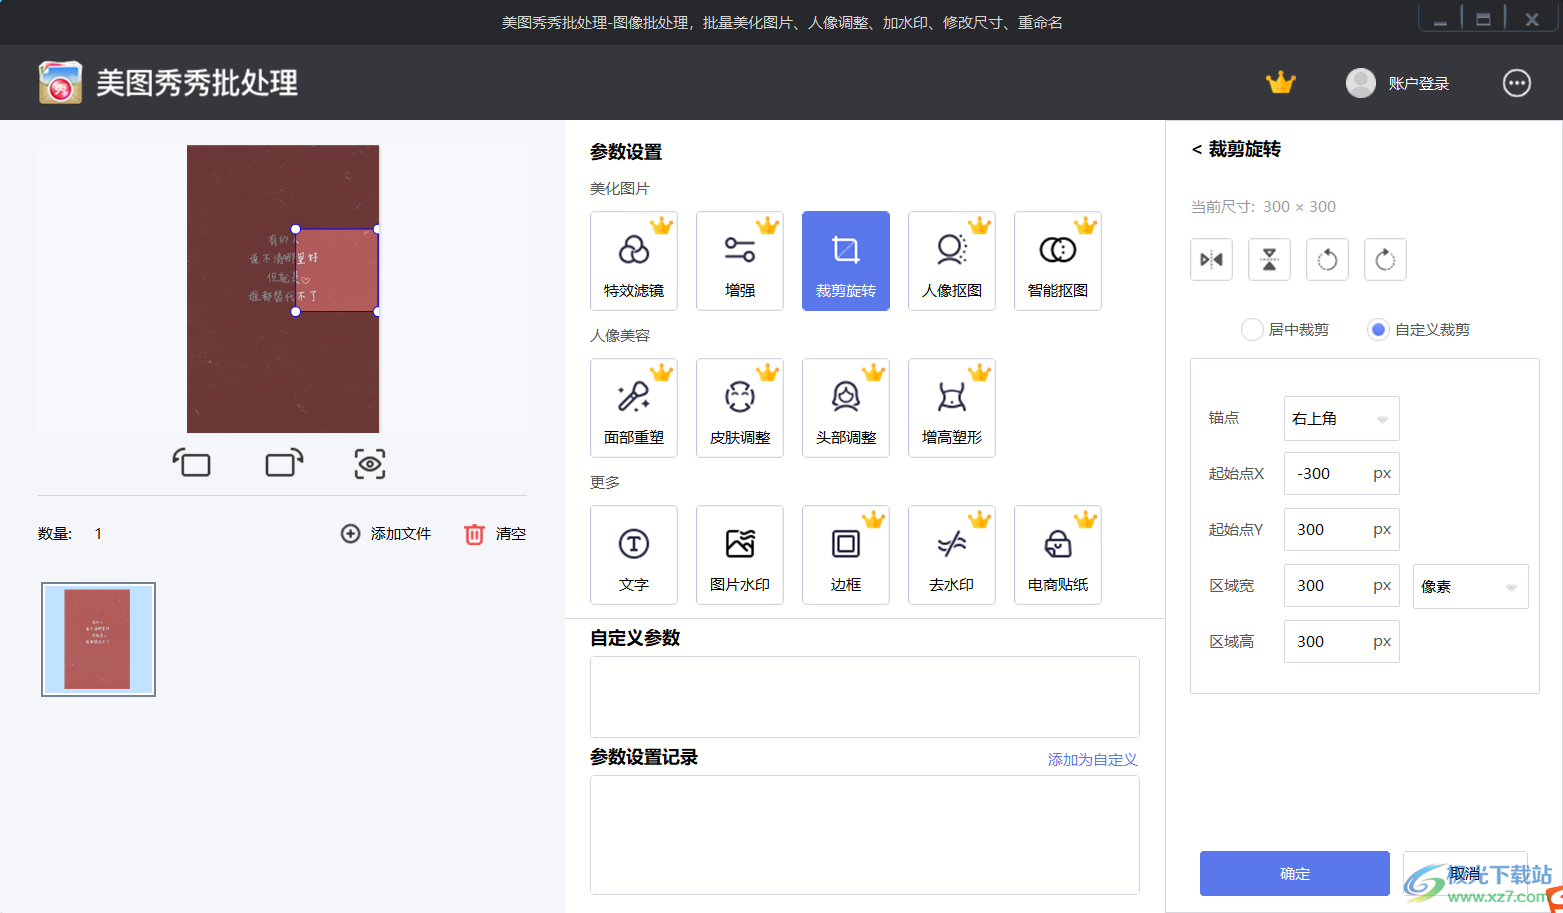This screenshot has height=913, width=1563.
Task: Expand the 锚点 anchor dropdown 右上角
Action: click(x=1342, y=418)
